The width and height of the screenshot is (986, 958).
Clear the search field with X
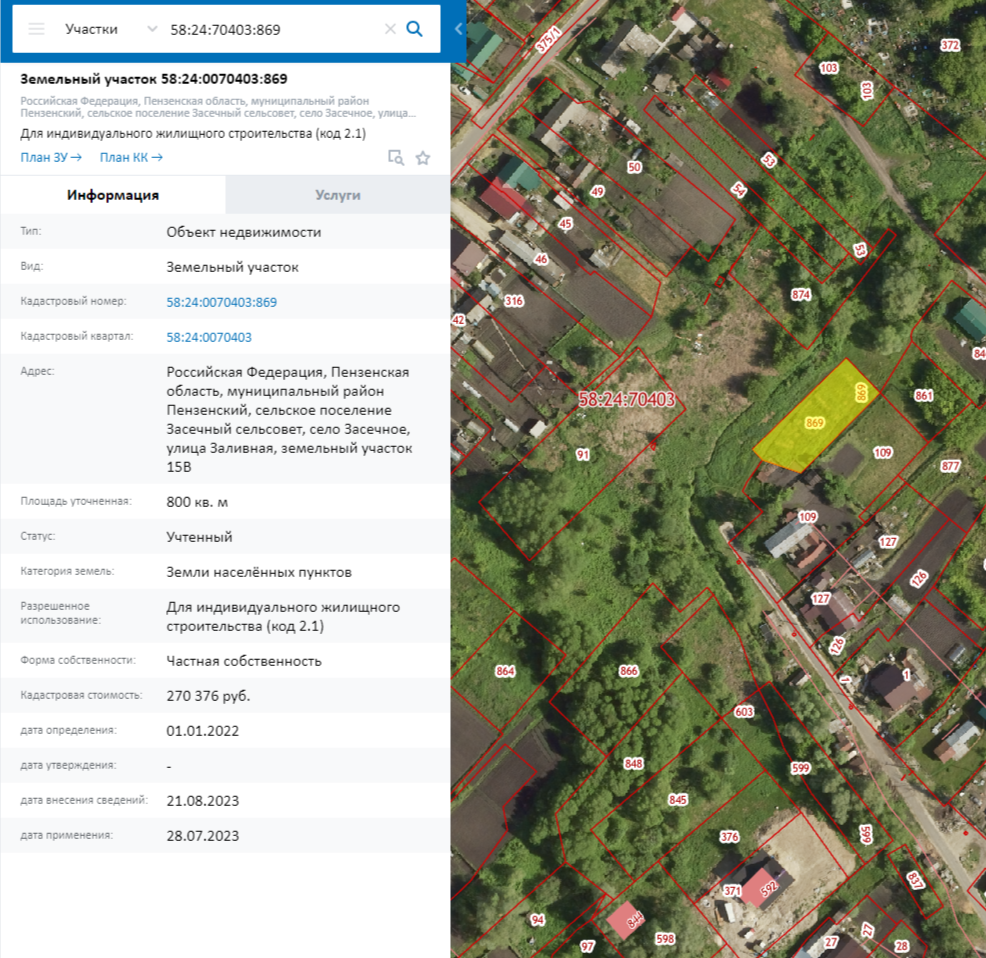(x=390, y=29)
